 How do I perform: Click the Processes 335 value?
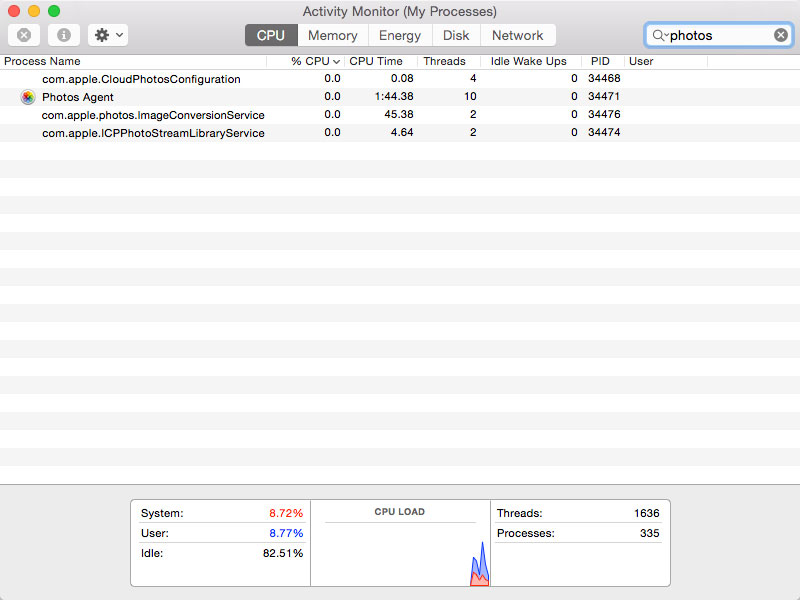(x=649, y=533)
